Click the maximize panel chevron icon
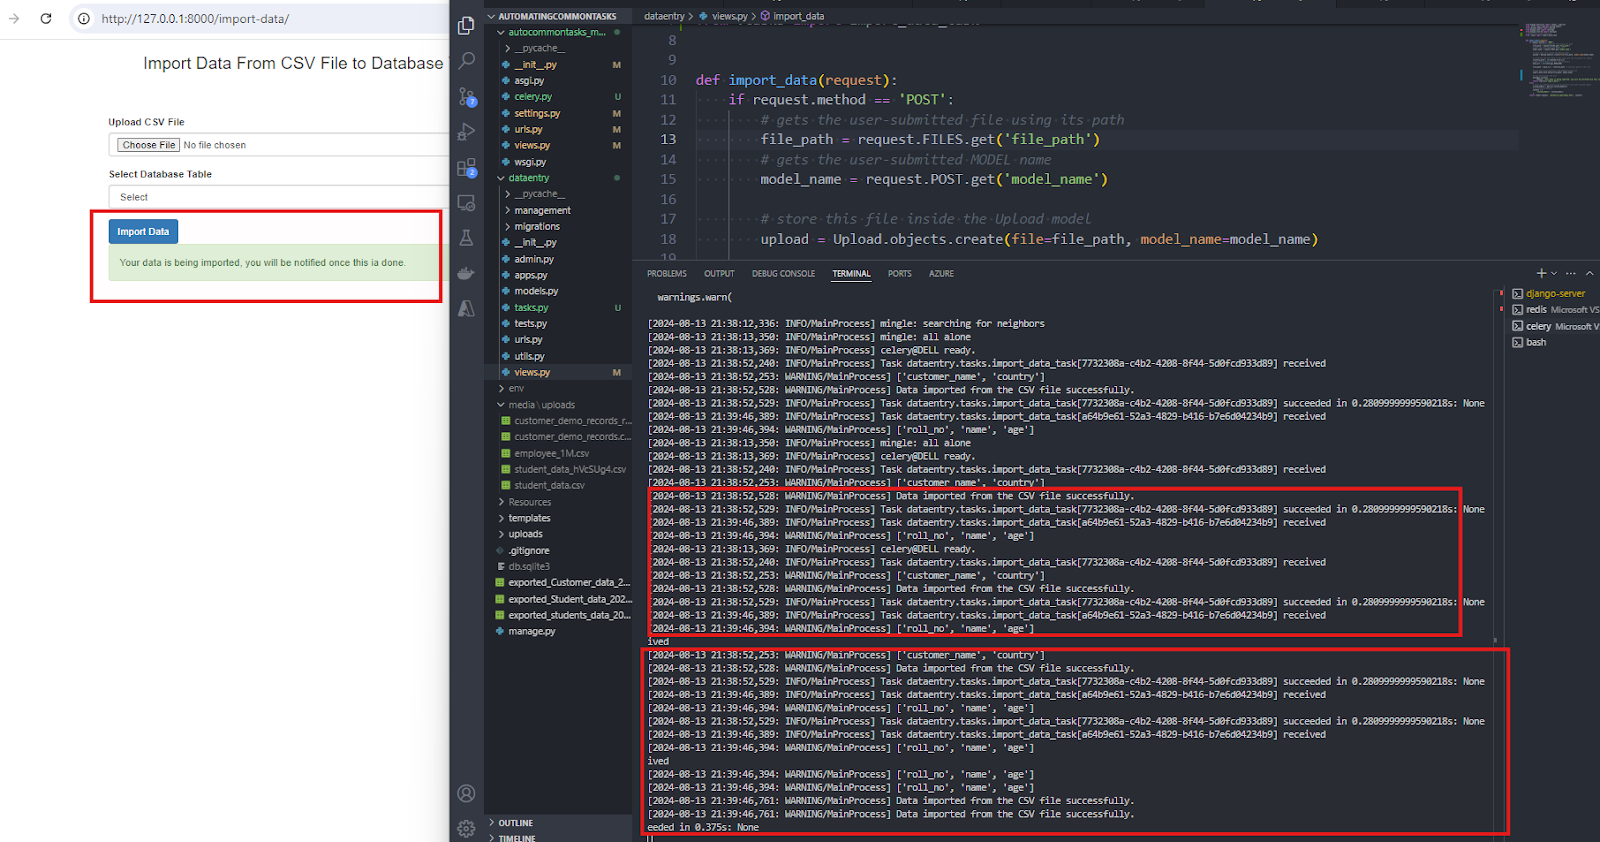 (1589, 273)
